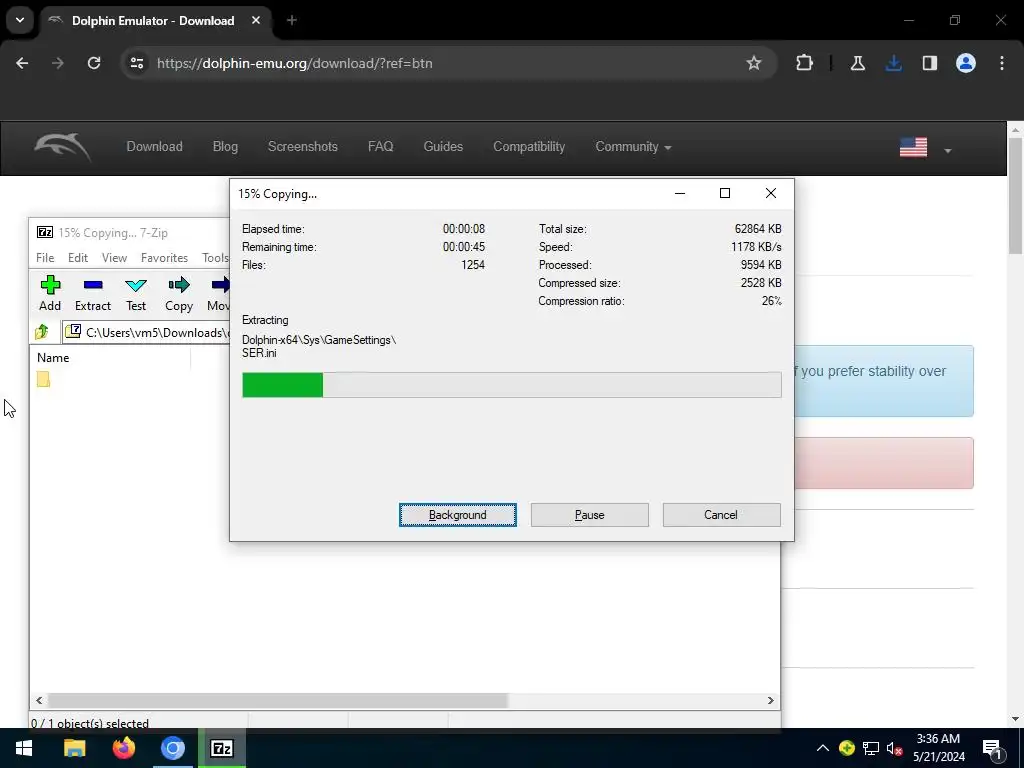Select Dolphin Emulator - Download tab
The image size is (1024, 768).
pyautogui.click(x=153, y=21)
